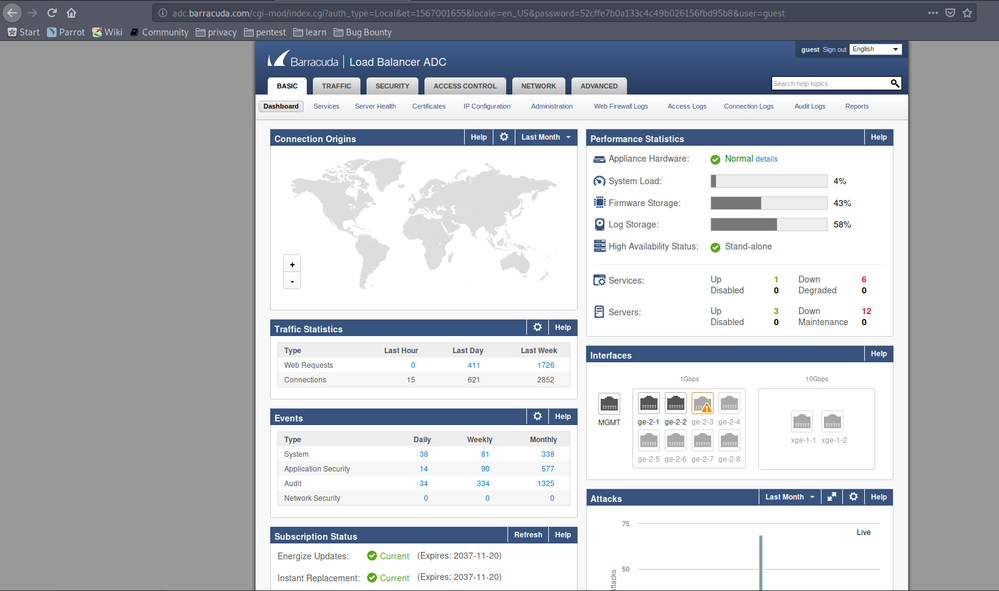Open Connection Origins settings gear
Viewport: 999px width, 591px height.
pyautogui.click(x=504, y=137)
